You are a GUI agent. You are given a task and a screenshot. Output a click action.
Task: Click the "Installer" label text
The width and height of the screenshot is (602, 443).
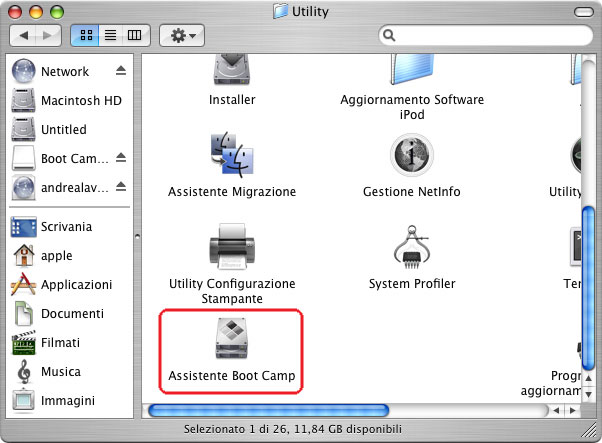click(232, 100)
